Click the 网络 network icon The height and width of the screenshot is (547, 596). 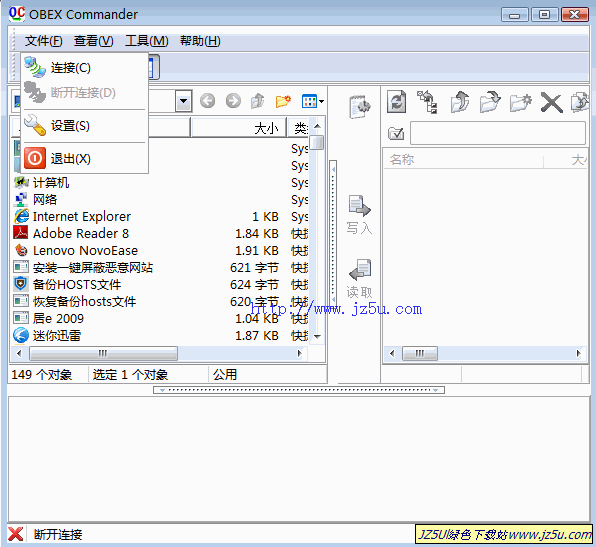pyautogui.click(x=21, y=199)
